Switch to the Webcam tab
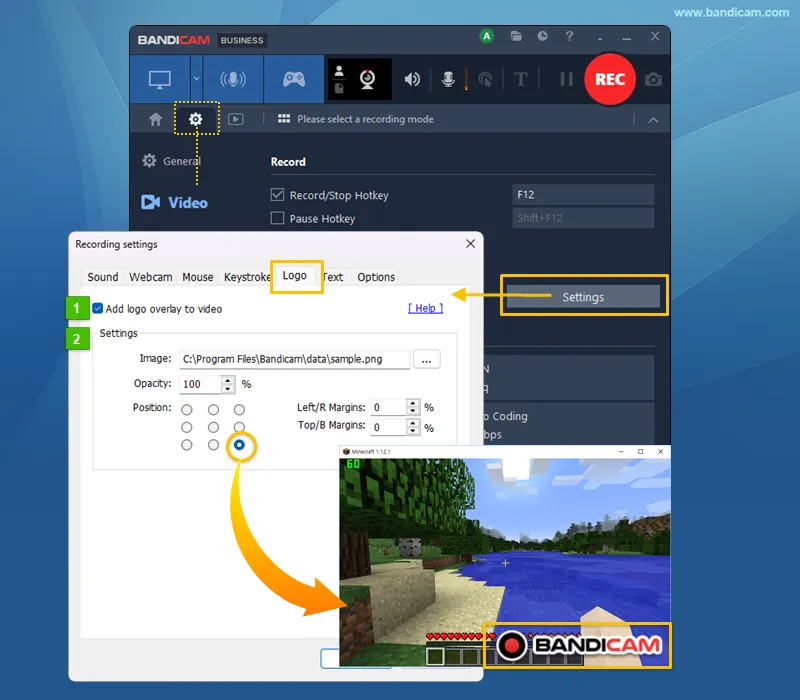Image resolution: width=800 pixels, height=700 pixels. 151,277
